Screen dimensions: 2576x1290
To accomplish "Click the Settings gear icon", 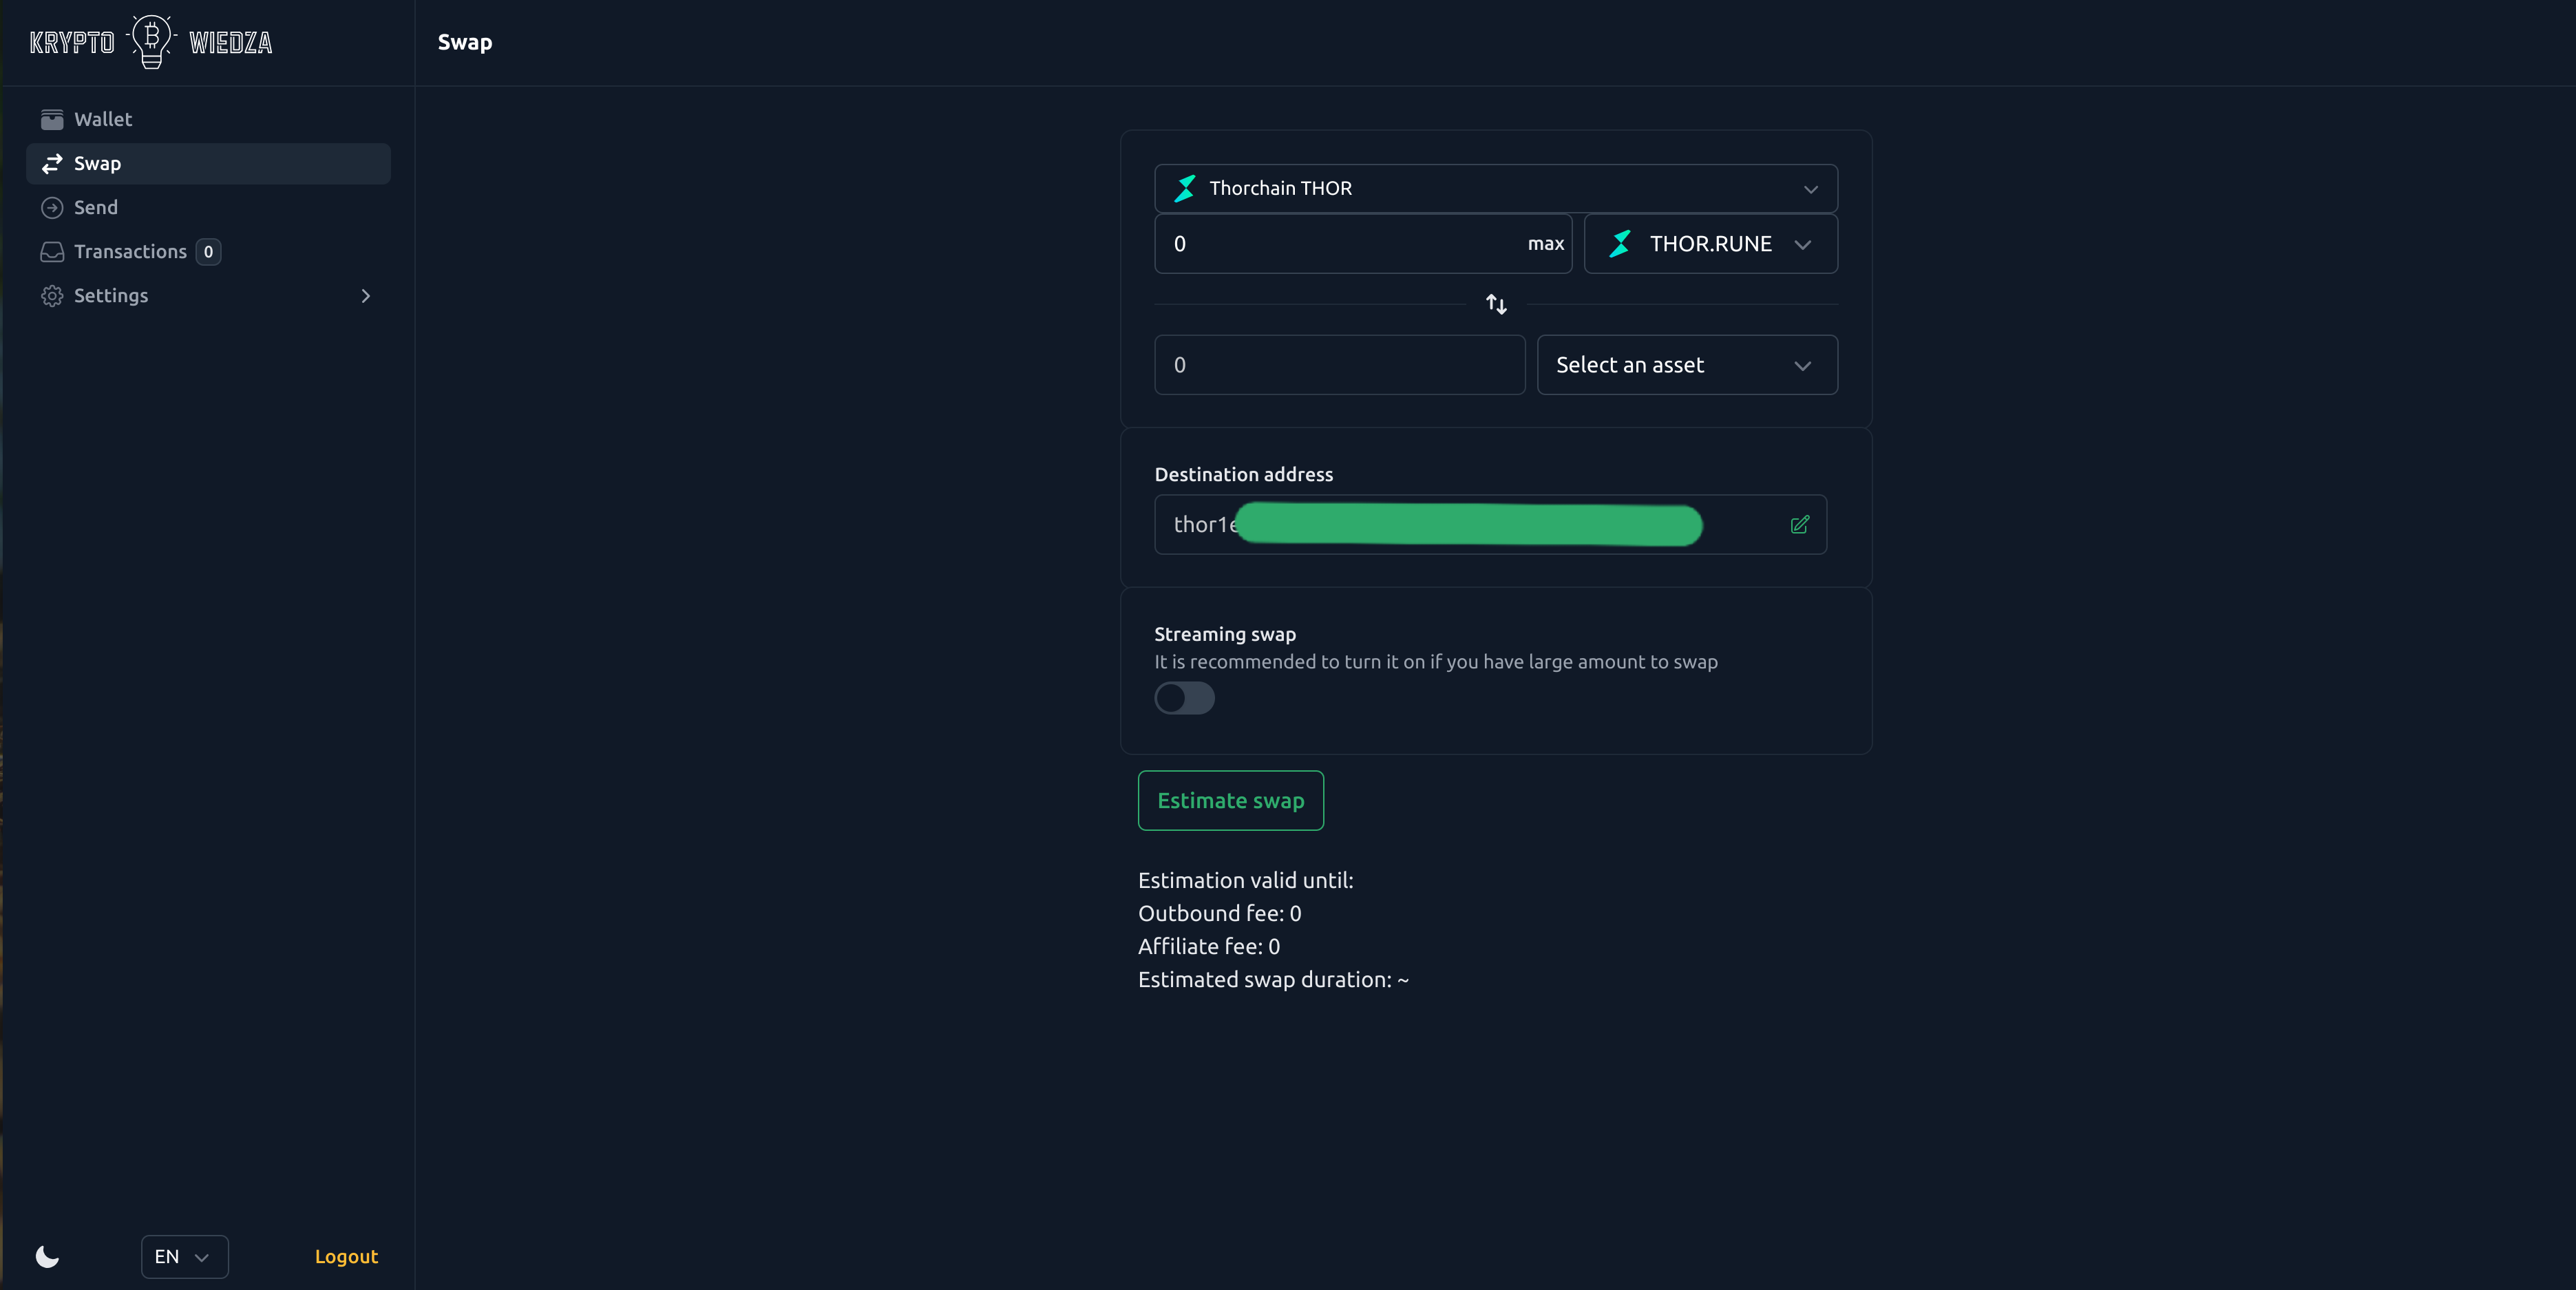I will tap(52, 295).
